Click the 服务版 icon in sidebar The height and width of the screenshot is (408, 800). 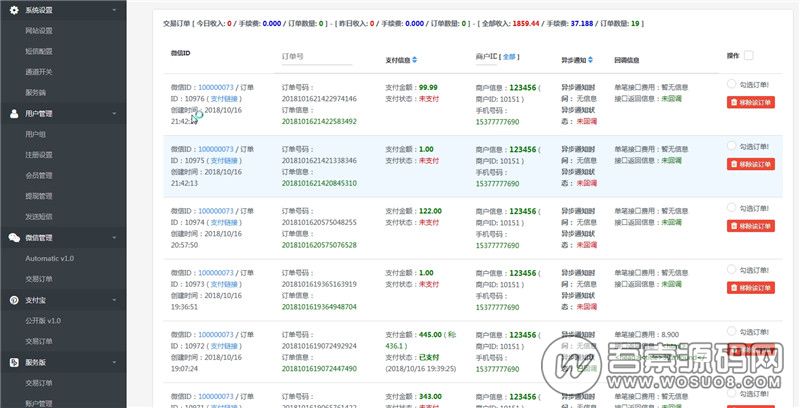14,362
